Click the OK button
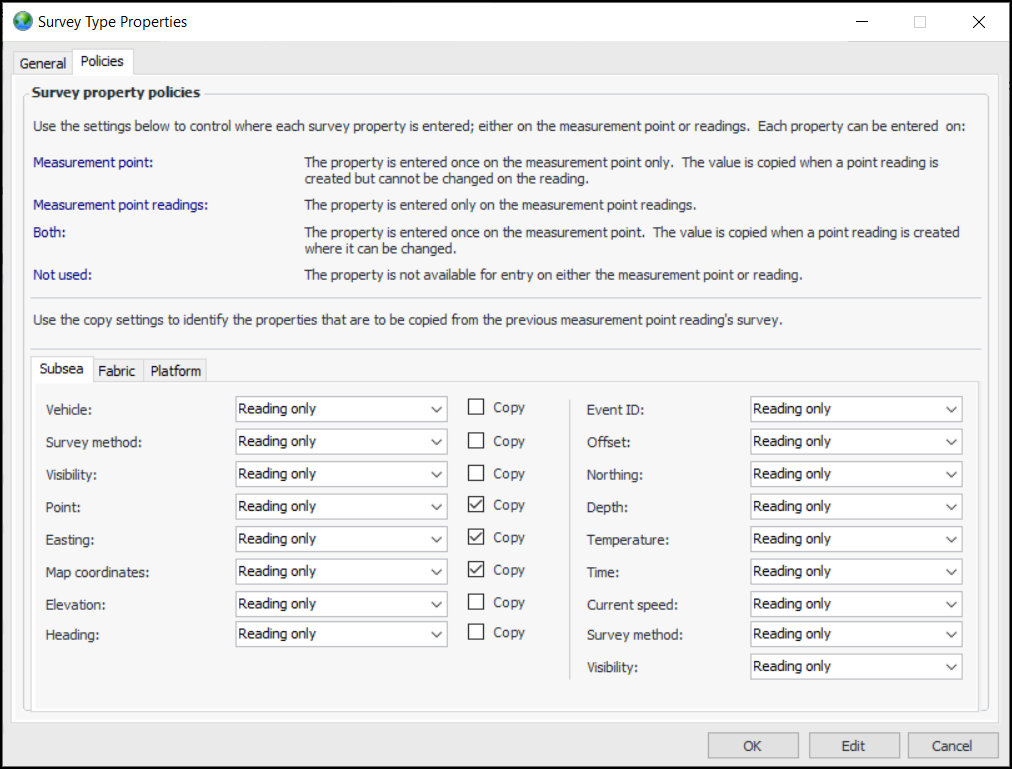The image size is (1012, 769). point(752,746)
